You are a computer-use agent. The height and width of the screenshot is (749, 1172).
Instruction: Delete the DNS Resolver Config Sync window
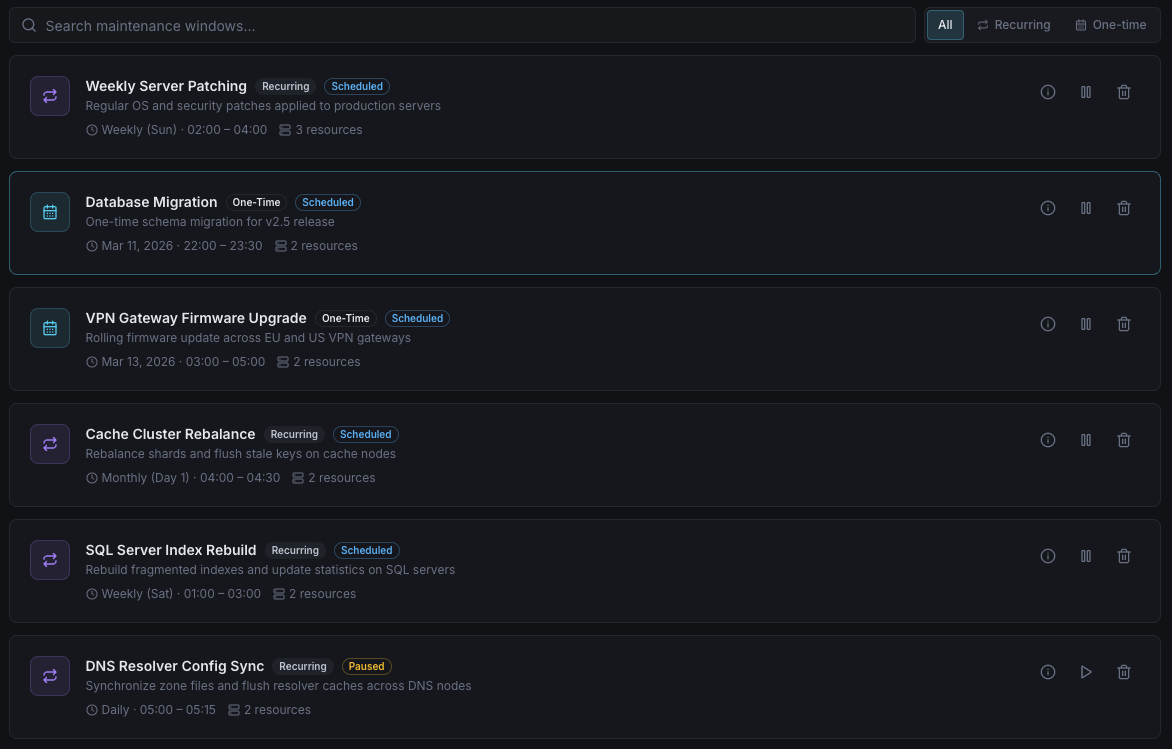click(x=1124, y=672)
